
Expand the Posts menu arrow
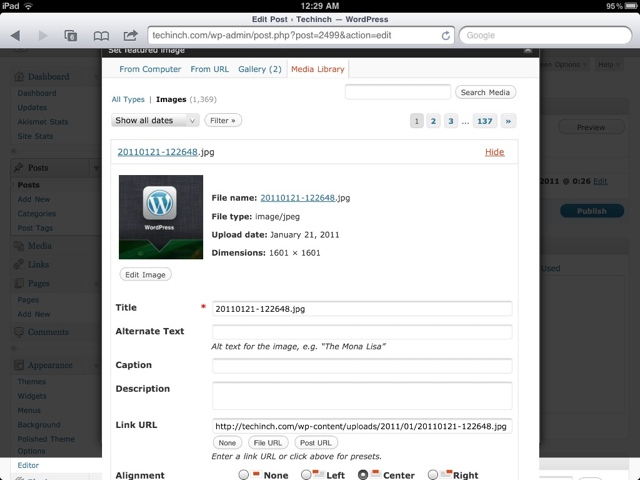pyautogui.click(x=96, y=168)
